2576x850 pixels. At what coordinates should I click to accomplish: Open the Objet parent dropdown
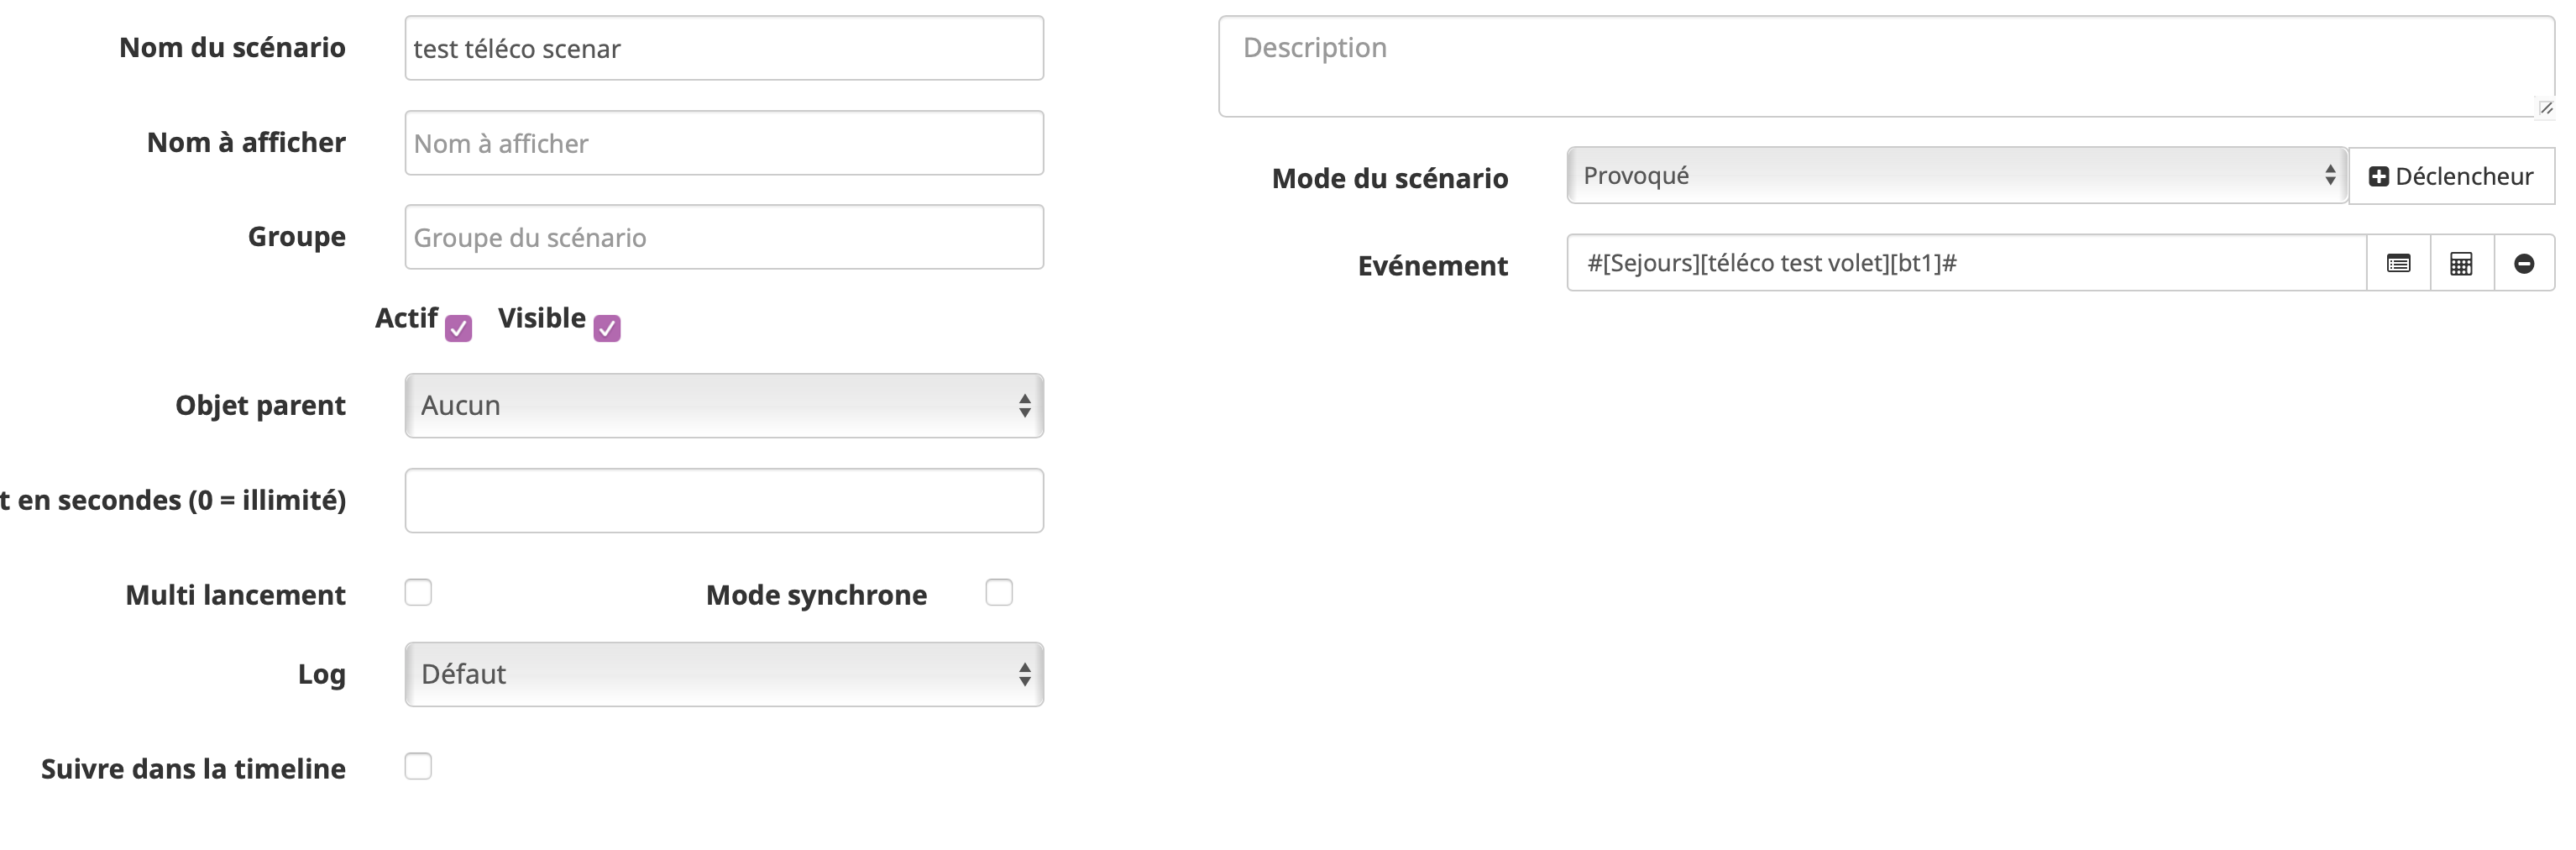pyautogui.click(x=724, y=405)
